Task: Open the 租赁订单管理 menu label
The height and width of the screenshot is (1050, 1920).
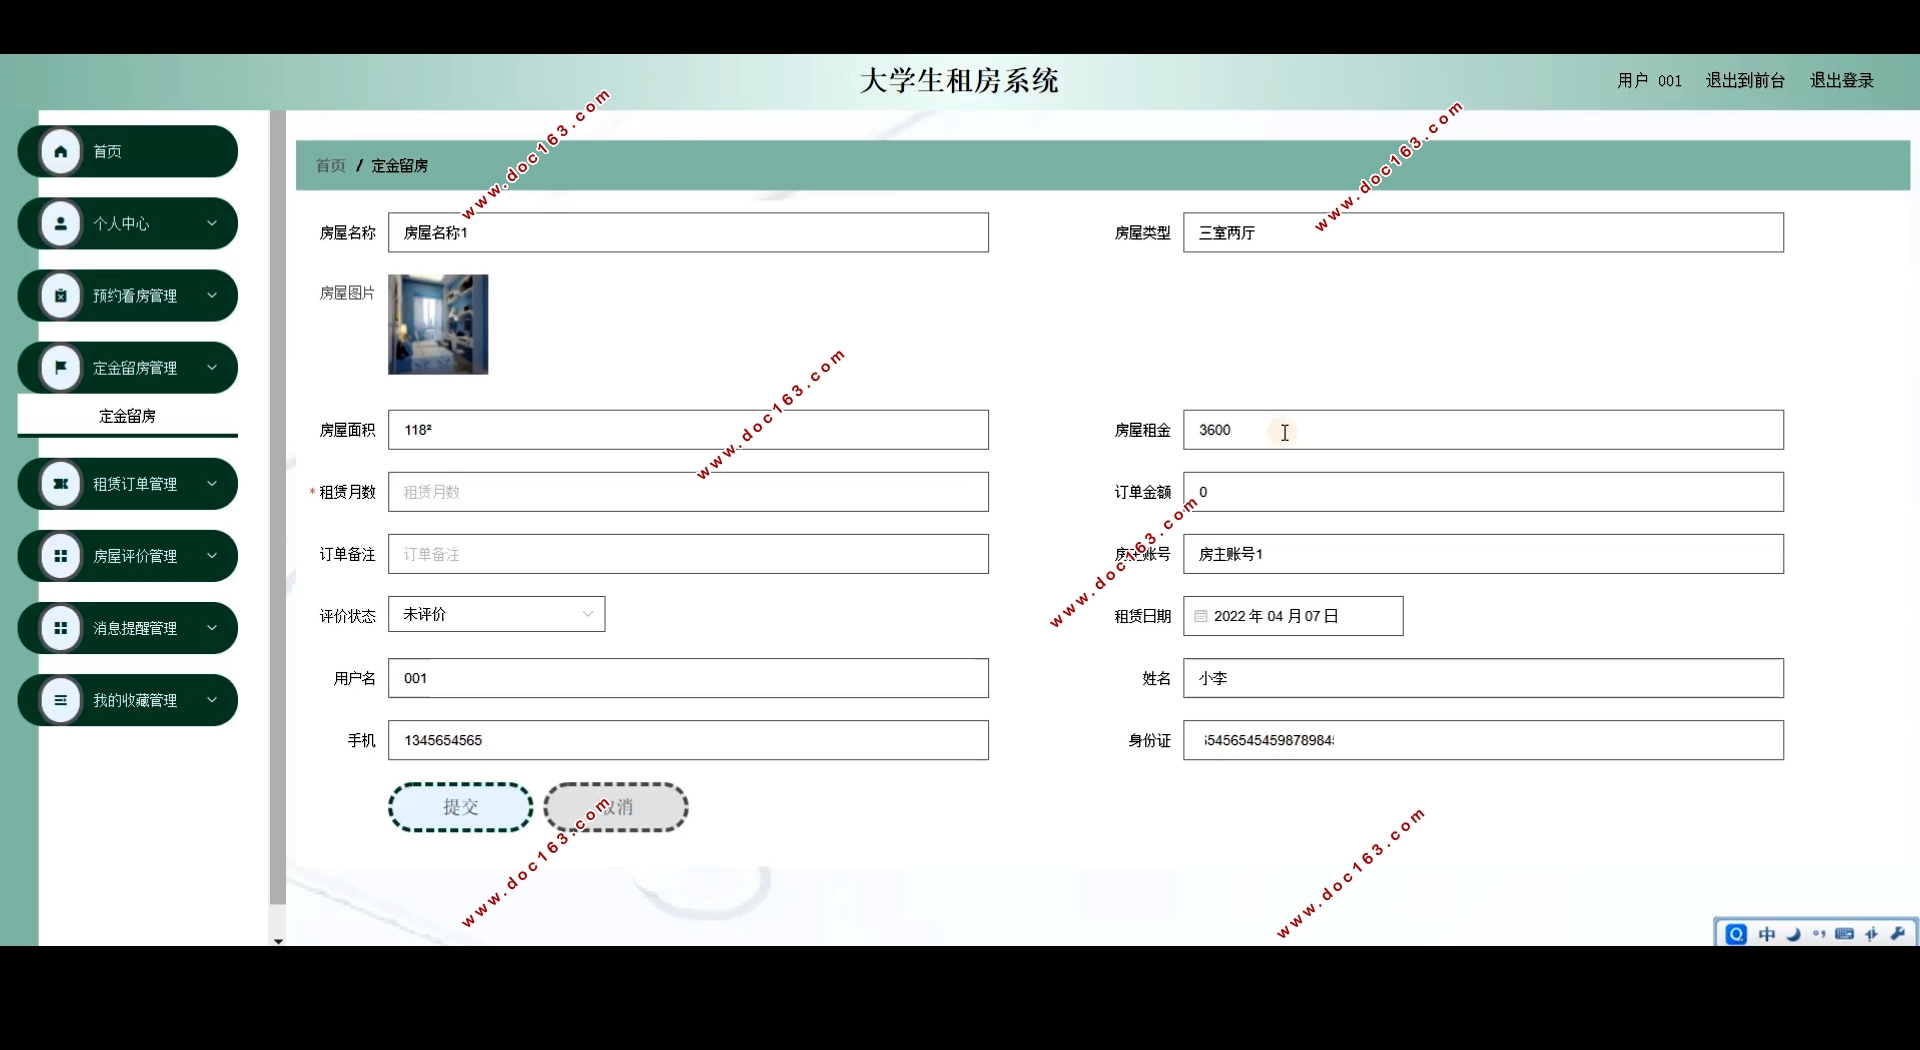Action: 135,484
